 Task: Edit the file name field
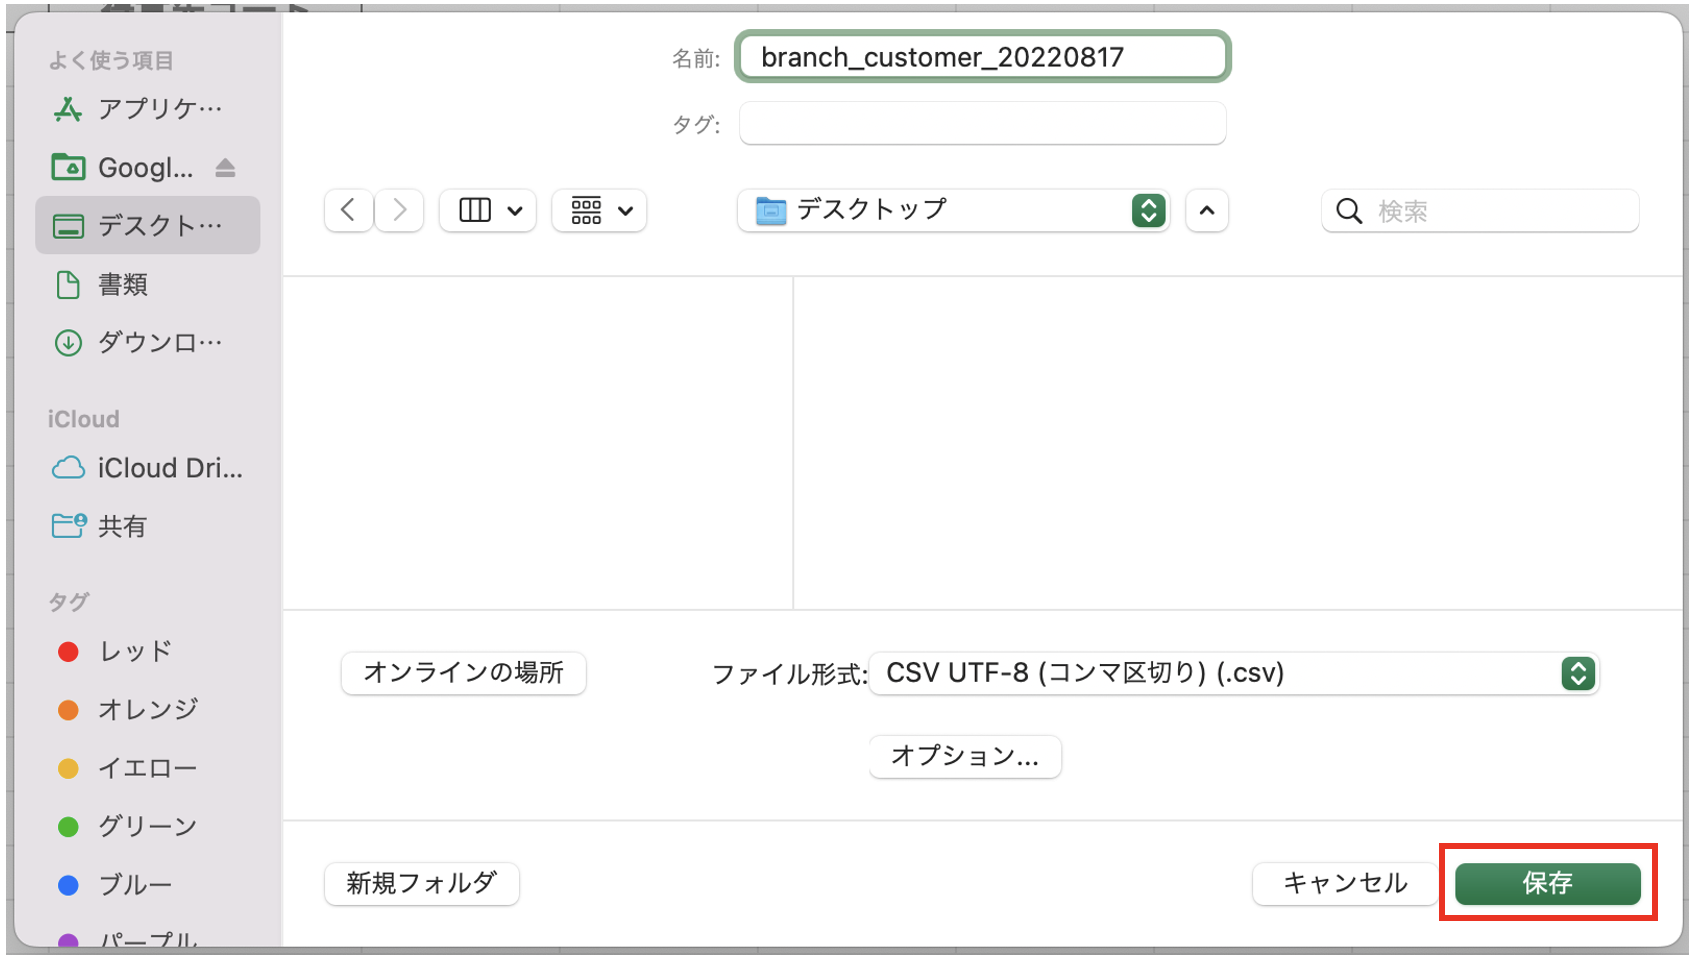pyautogui.click(x=983, y=57)
